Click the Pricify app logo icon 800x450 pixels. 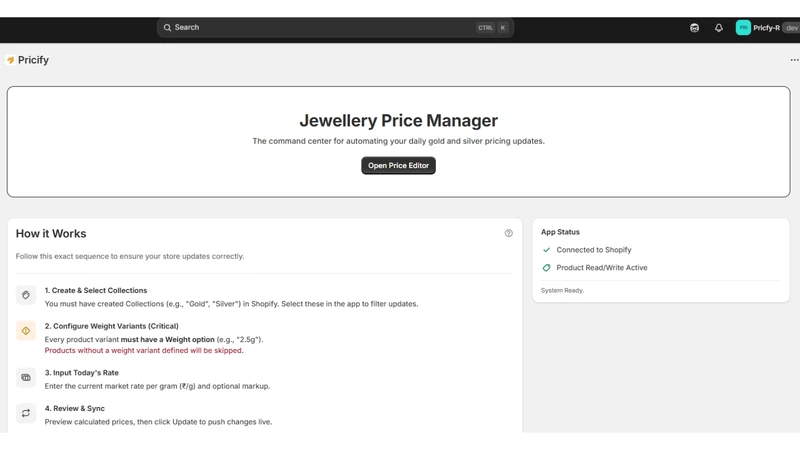[x=10, y=60]
